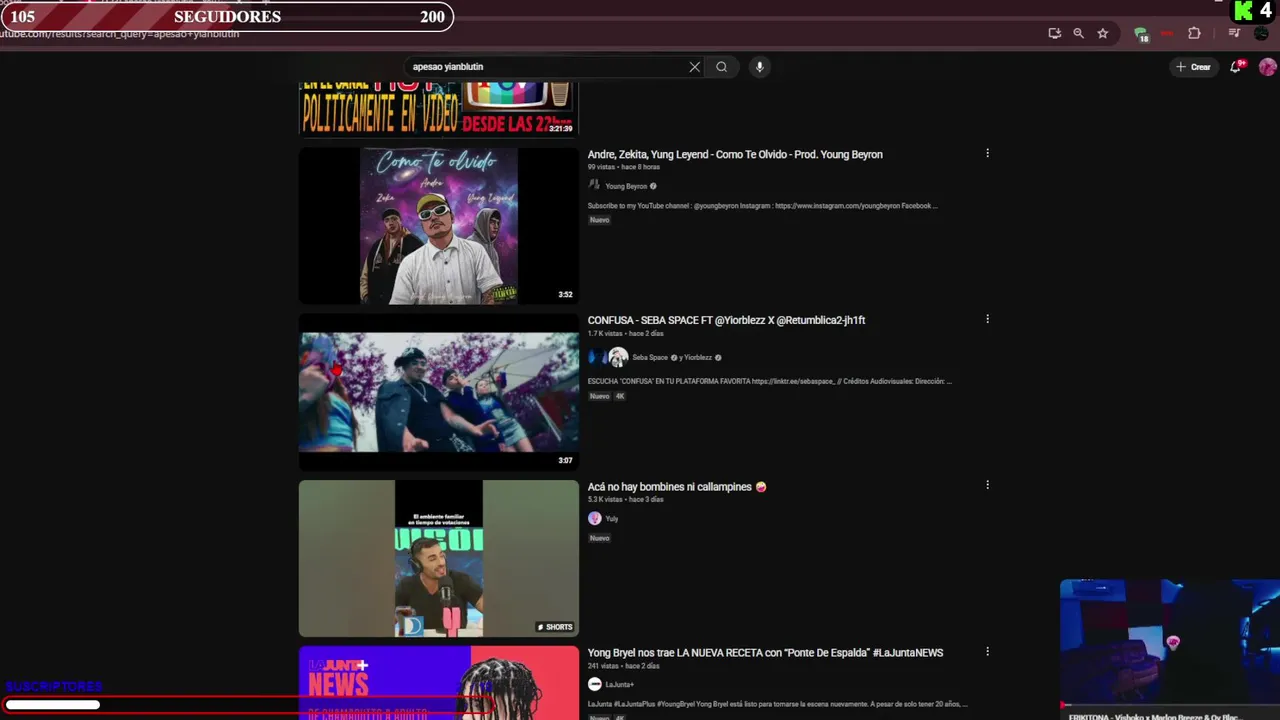Play the 'Politicamente en video' thumbnail

439,110
